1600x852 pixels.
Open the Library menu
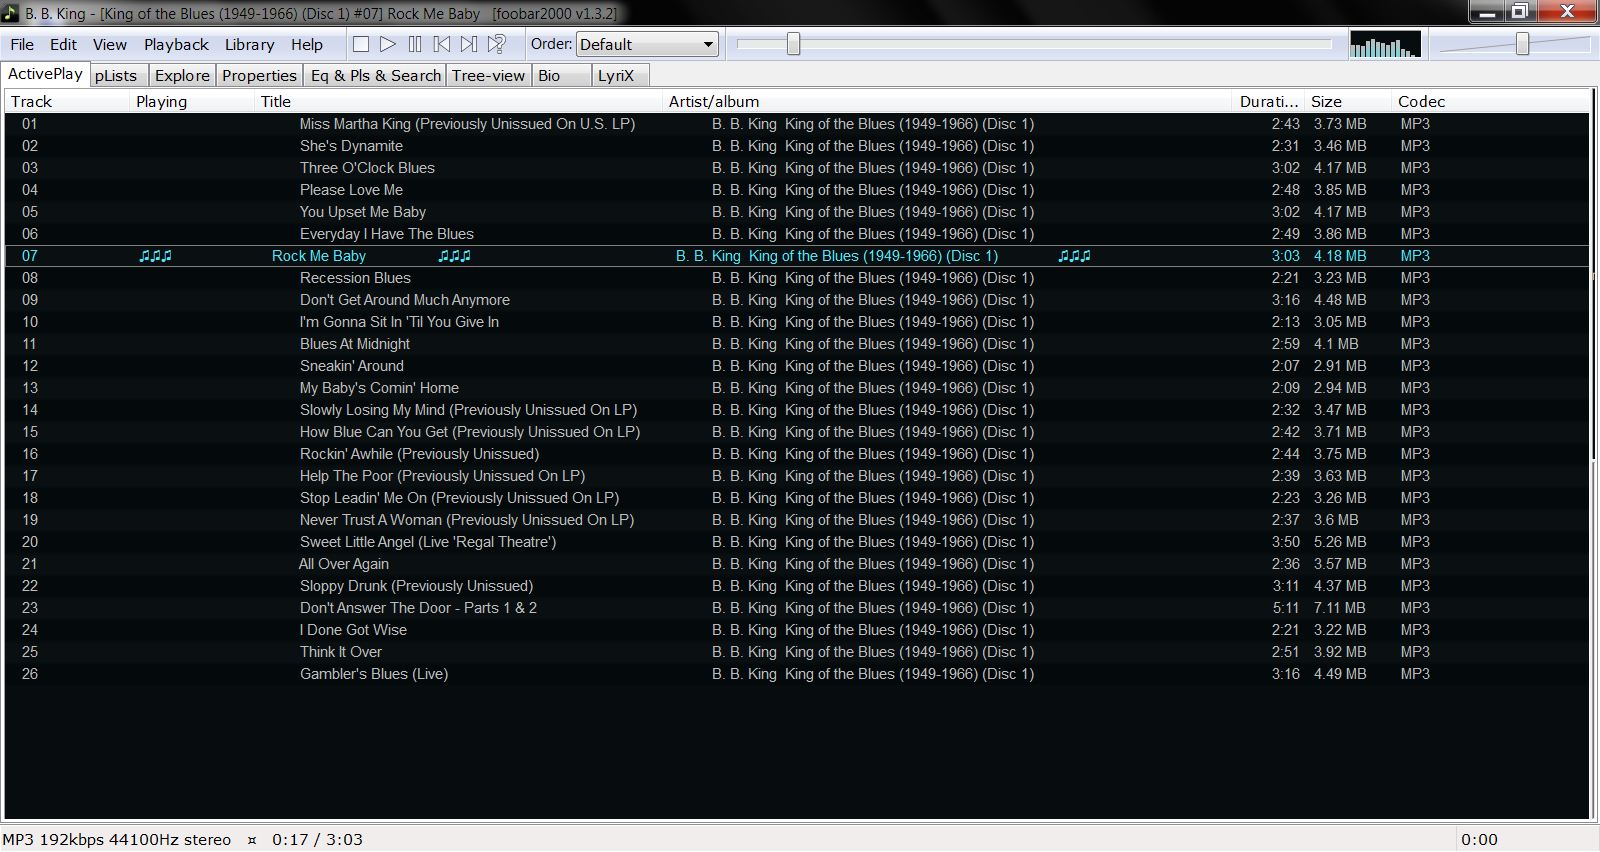click(x=249, y=44)
